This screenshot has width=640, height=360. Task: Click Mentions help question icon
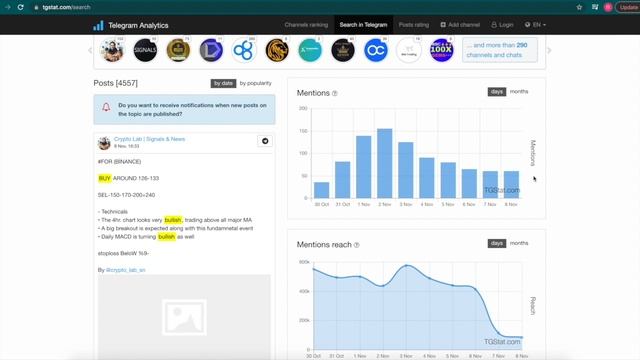click(335, 93)
